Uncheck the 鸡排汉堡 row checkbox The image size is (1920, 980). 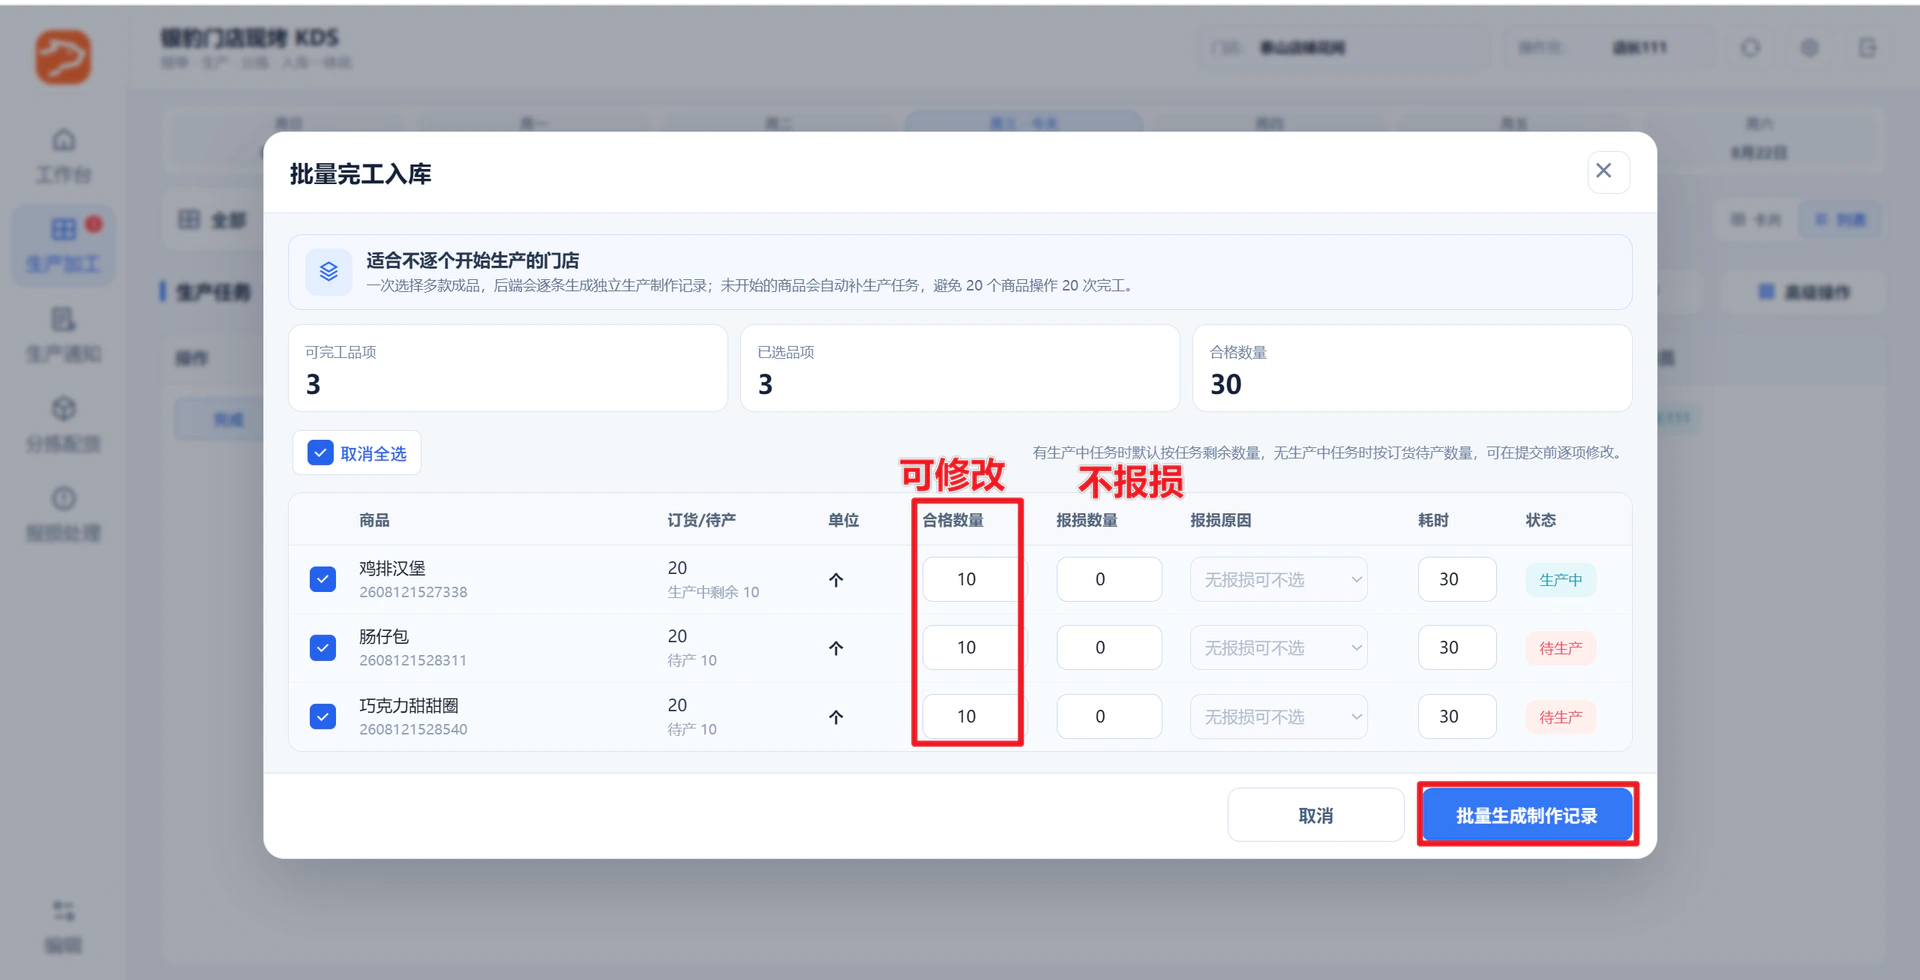[x=323, y=580]
